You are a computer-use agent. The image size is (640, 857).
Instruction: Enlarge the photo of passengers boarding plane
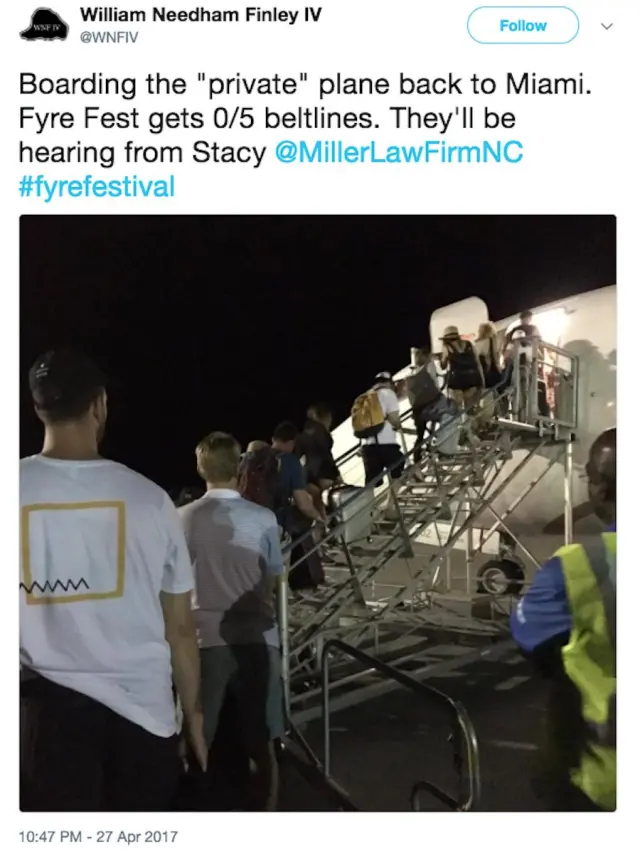(318, 513)
